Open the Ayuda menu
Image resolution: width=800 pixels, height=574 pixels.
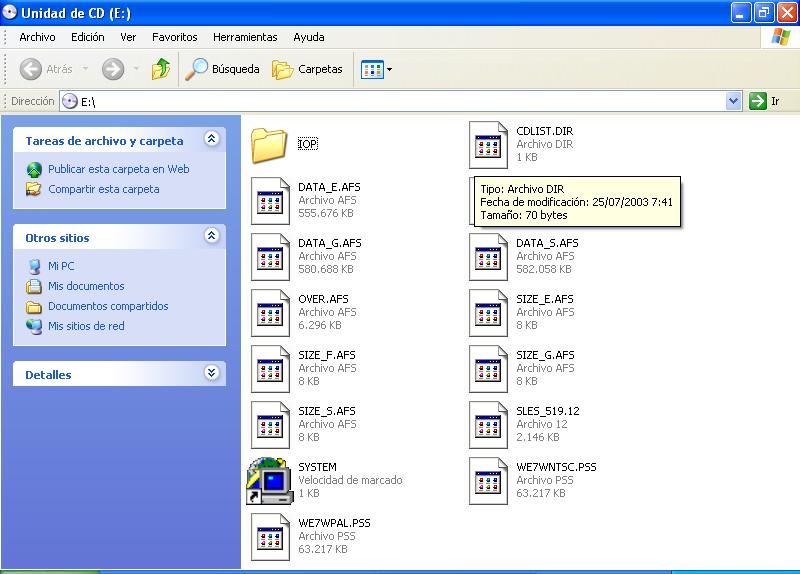tap(309, 37)
